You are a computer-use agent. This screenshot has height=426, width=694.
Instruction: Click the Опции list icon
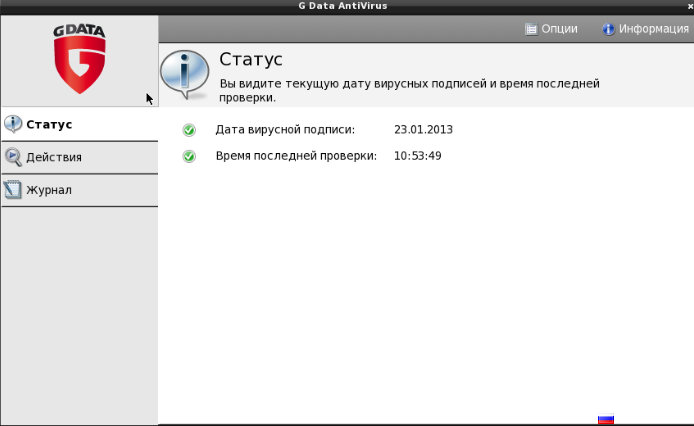coord(531,29)
